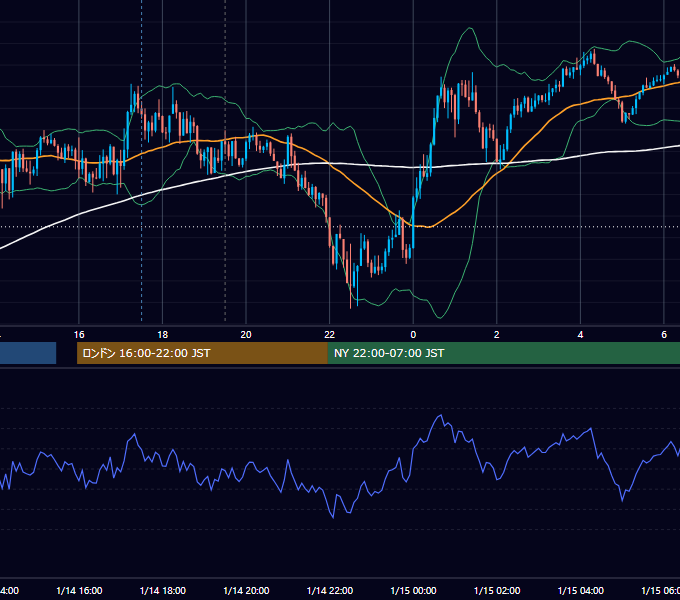Click the 16 hour label on upper axis

point(79,334)
